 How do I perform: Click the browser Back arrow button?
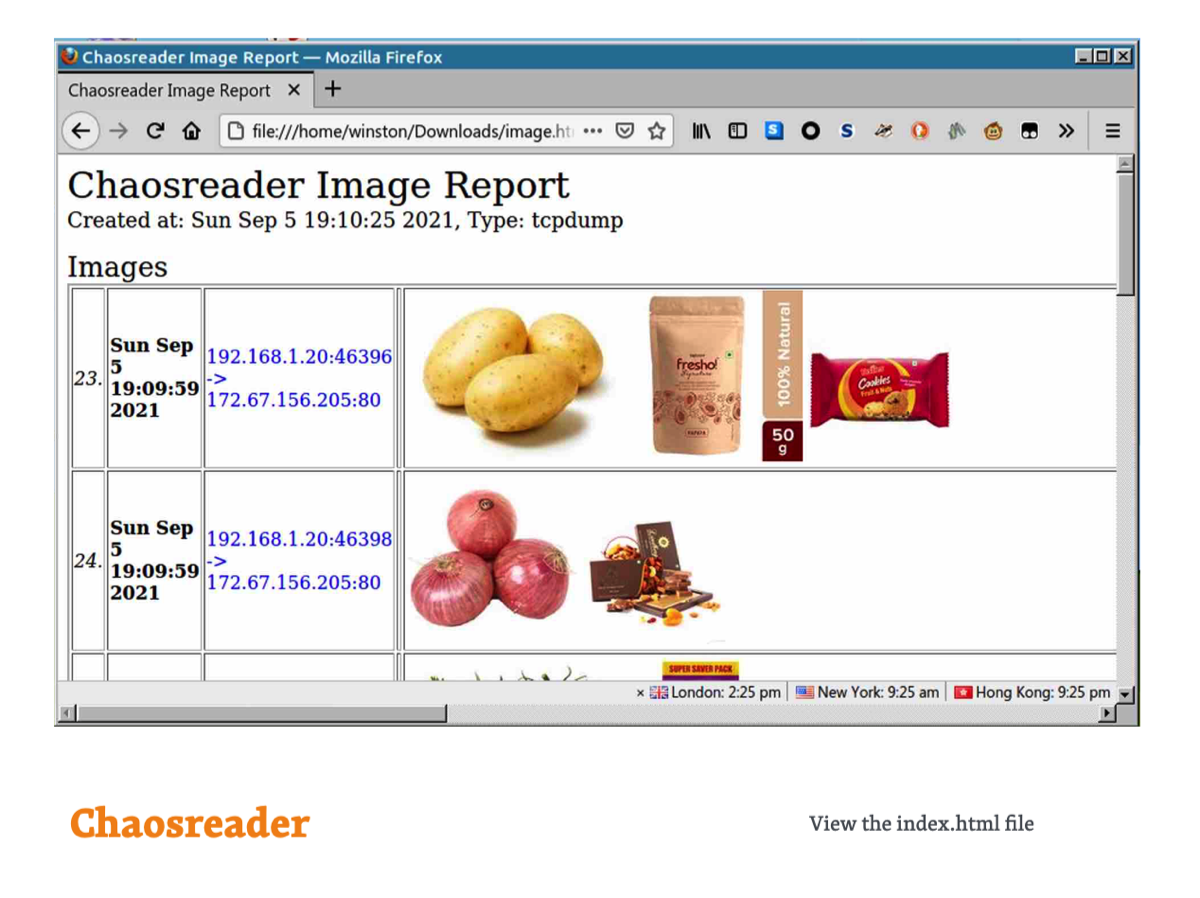click(81, 131)
